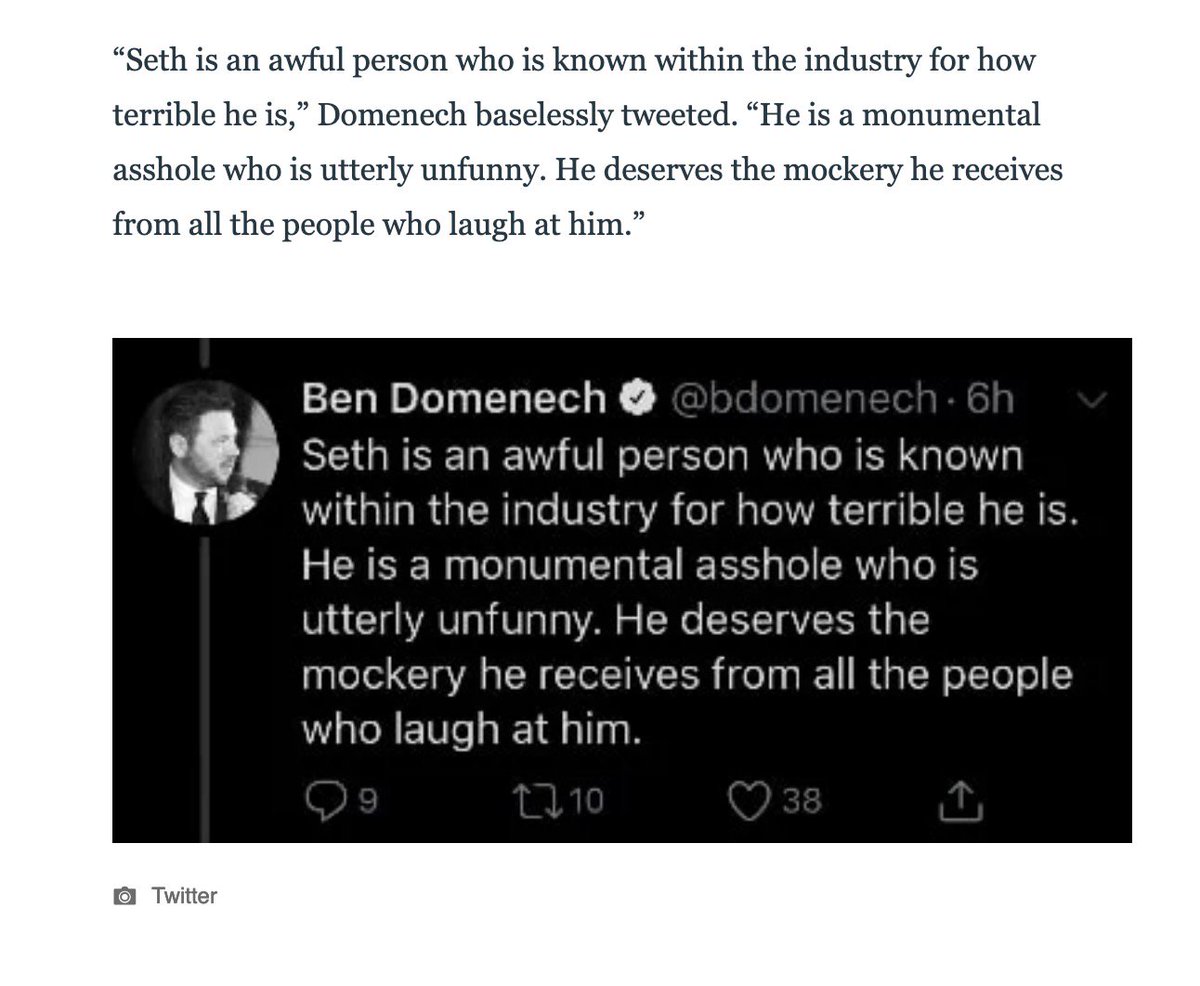Like the tweet with the heart icon
Image resolution: width=1200 pixels, height=986 pixels.
pyautogui.click(x=751, y=800)
